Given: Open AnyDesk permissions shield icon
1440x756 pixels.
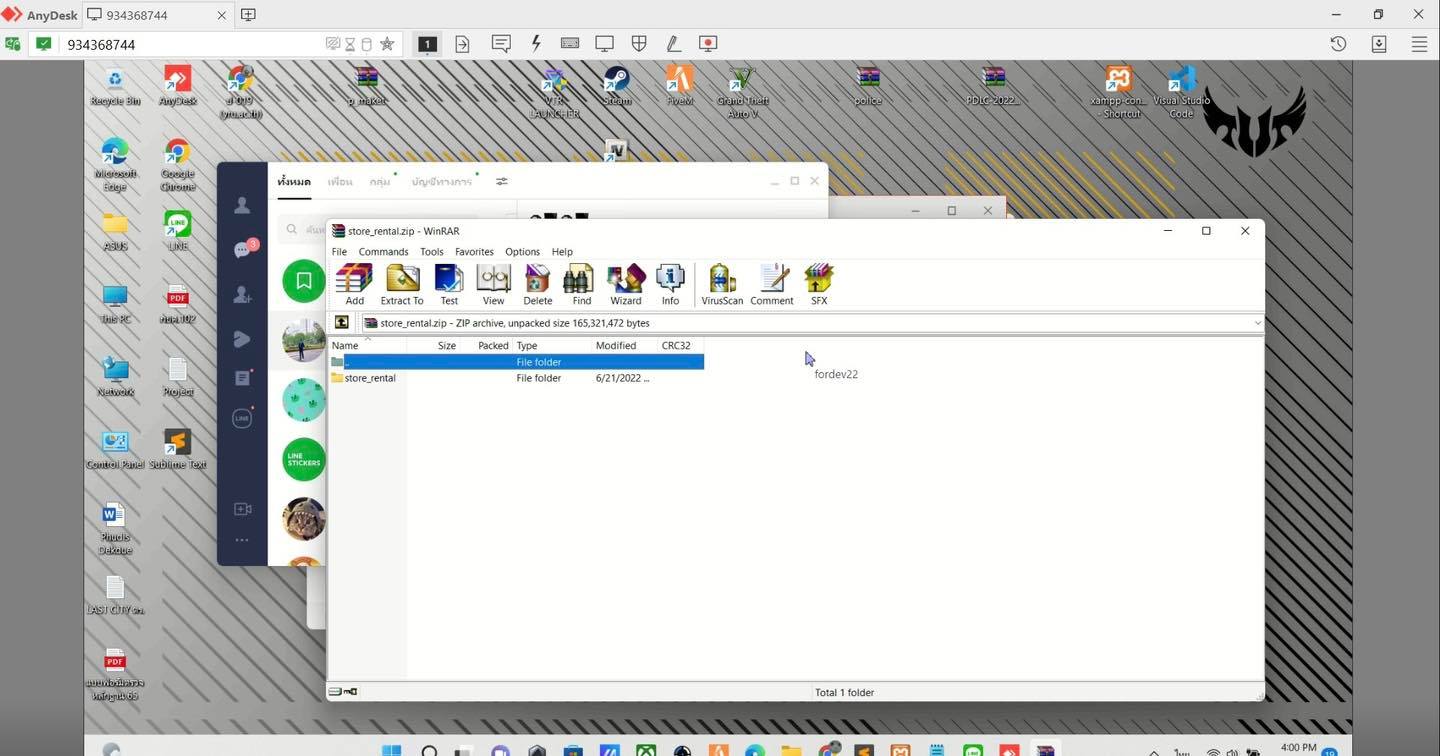Looking at the screenshot, I should click(639, 44).
